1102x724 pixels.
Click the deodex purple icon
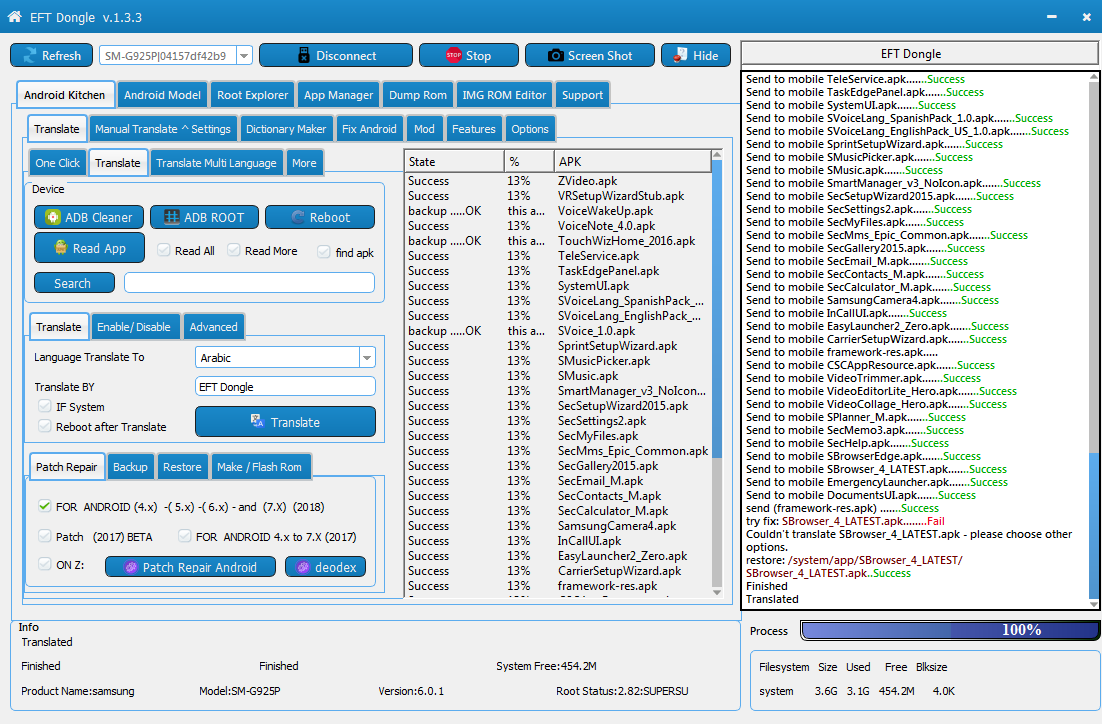pyautogui.click(x=303, y=567)
